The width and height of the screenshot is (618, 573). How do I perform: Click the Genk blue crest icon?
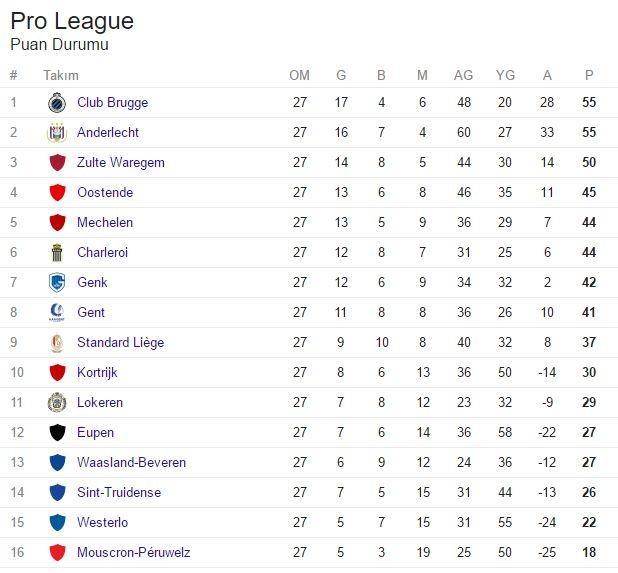pyautogui.click(x=57, y=283)
